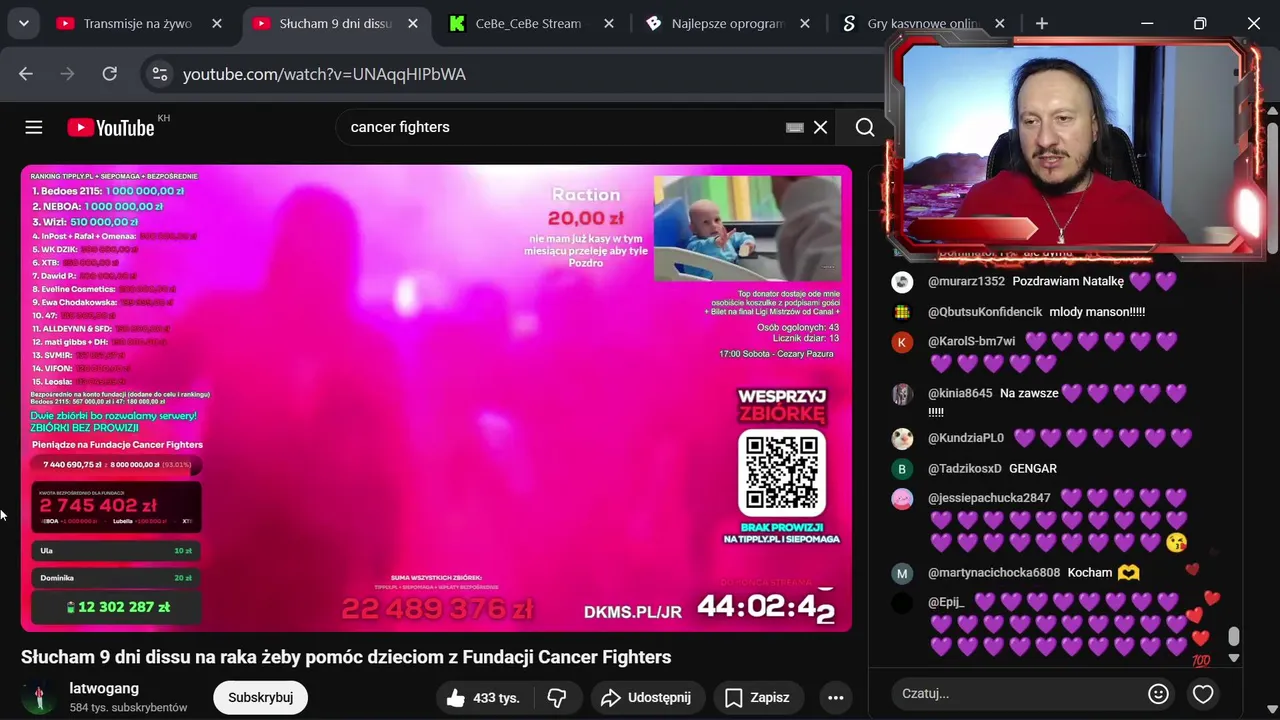Viewport: 1280px width, 720px height.
Task: Save the video with Zapisz
Action: click(757, 697)
